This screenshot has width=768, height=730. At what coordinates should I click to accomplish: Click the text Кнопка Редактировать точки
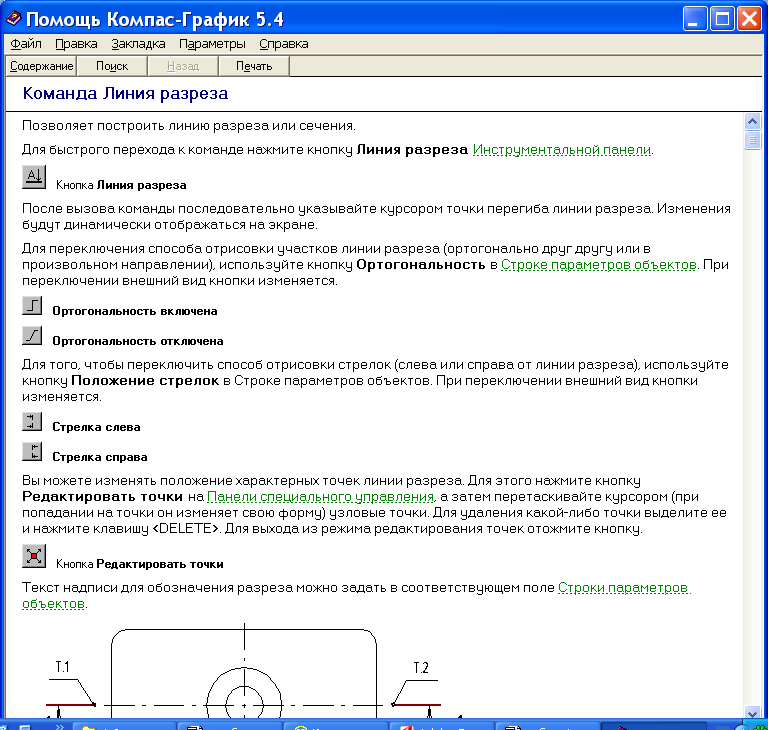point(140,564)
